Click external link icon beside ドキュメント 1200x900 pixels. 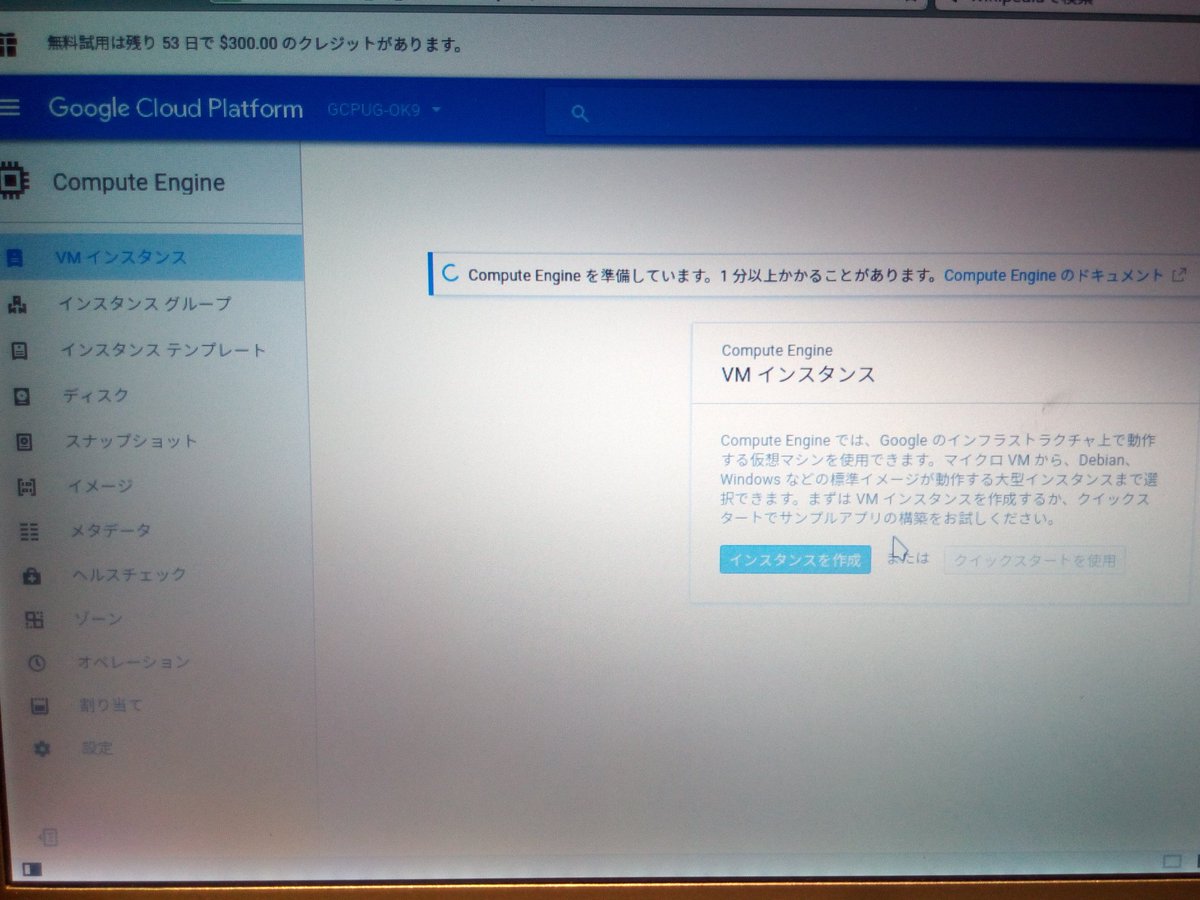coord(1179,274)
